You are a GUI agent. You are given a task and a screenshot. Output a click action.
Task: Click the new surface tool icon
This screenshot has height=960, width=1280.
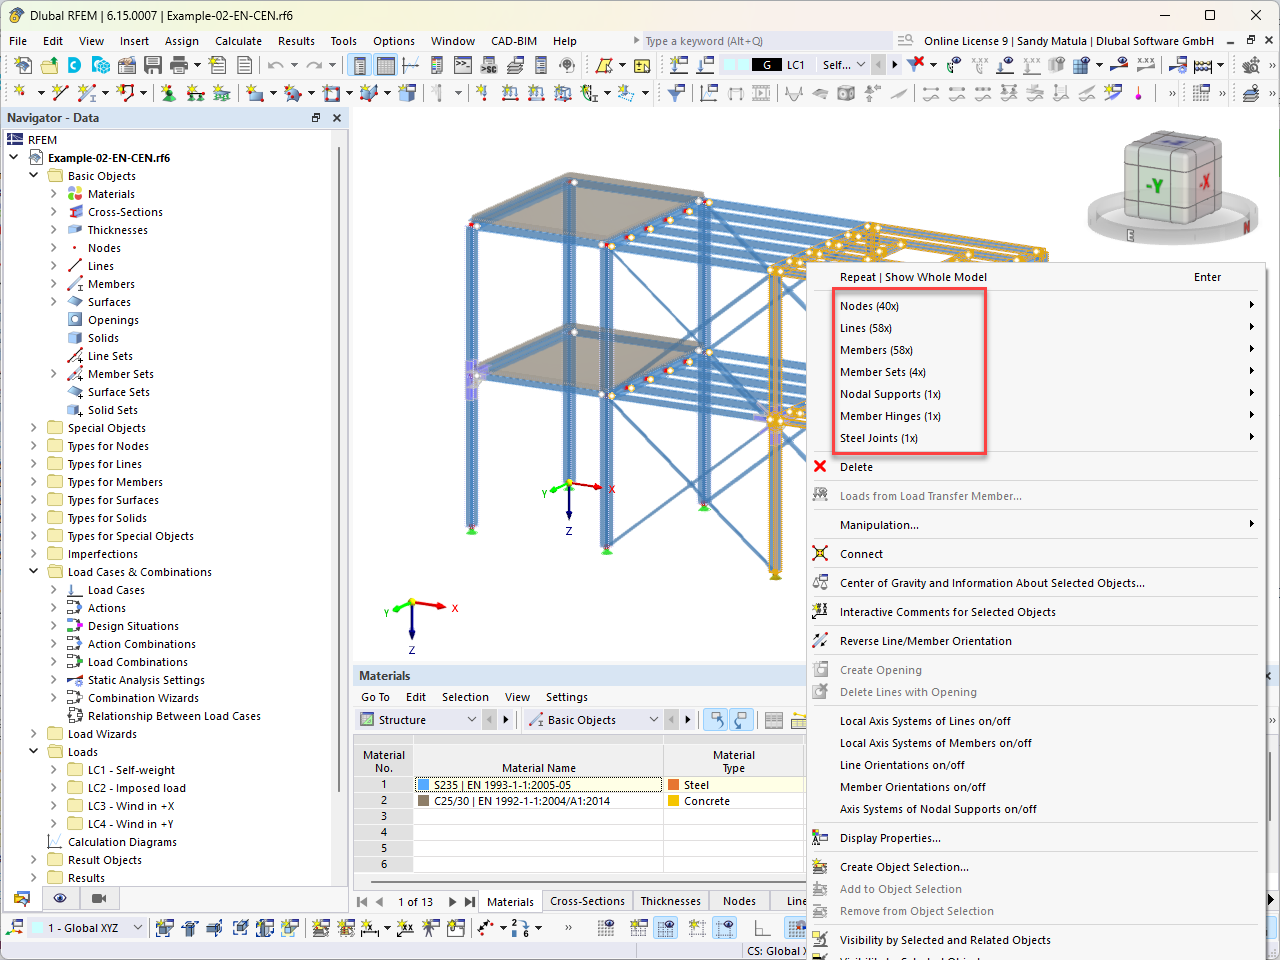coord(256,93)
